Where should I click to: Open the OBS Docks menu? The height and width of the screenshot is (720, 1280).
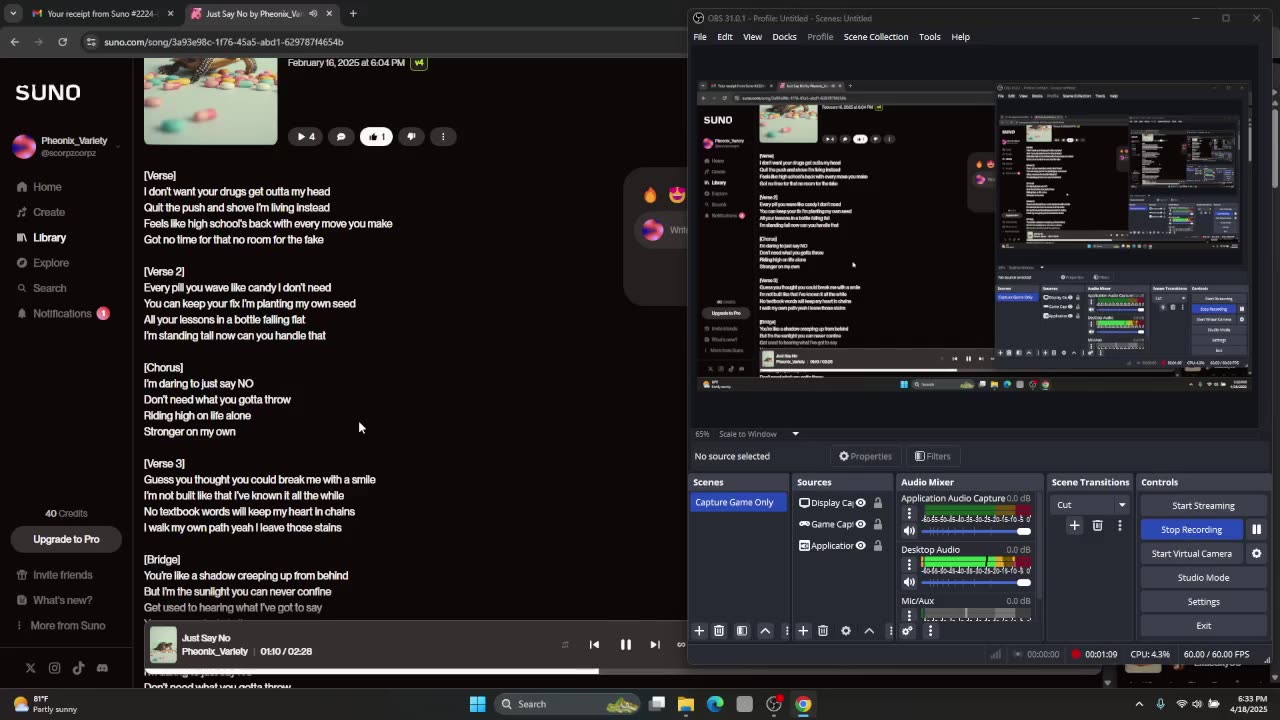784,37
